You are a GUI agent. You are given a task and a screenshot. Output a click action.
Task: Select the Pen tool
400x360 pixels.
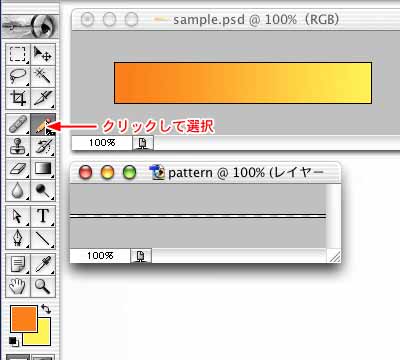click(x=18, y=238)
